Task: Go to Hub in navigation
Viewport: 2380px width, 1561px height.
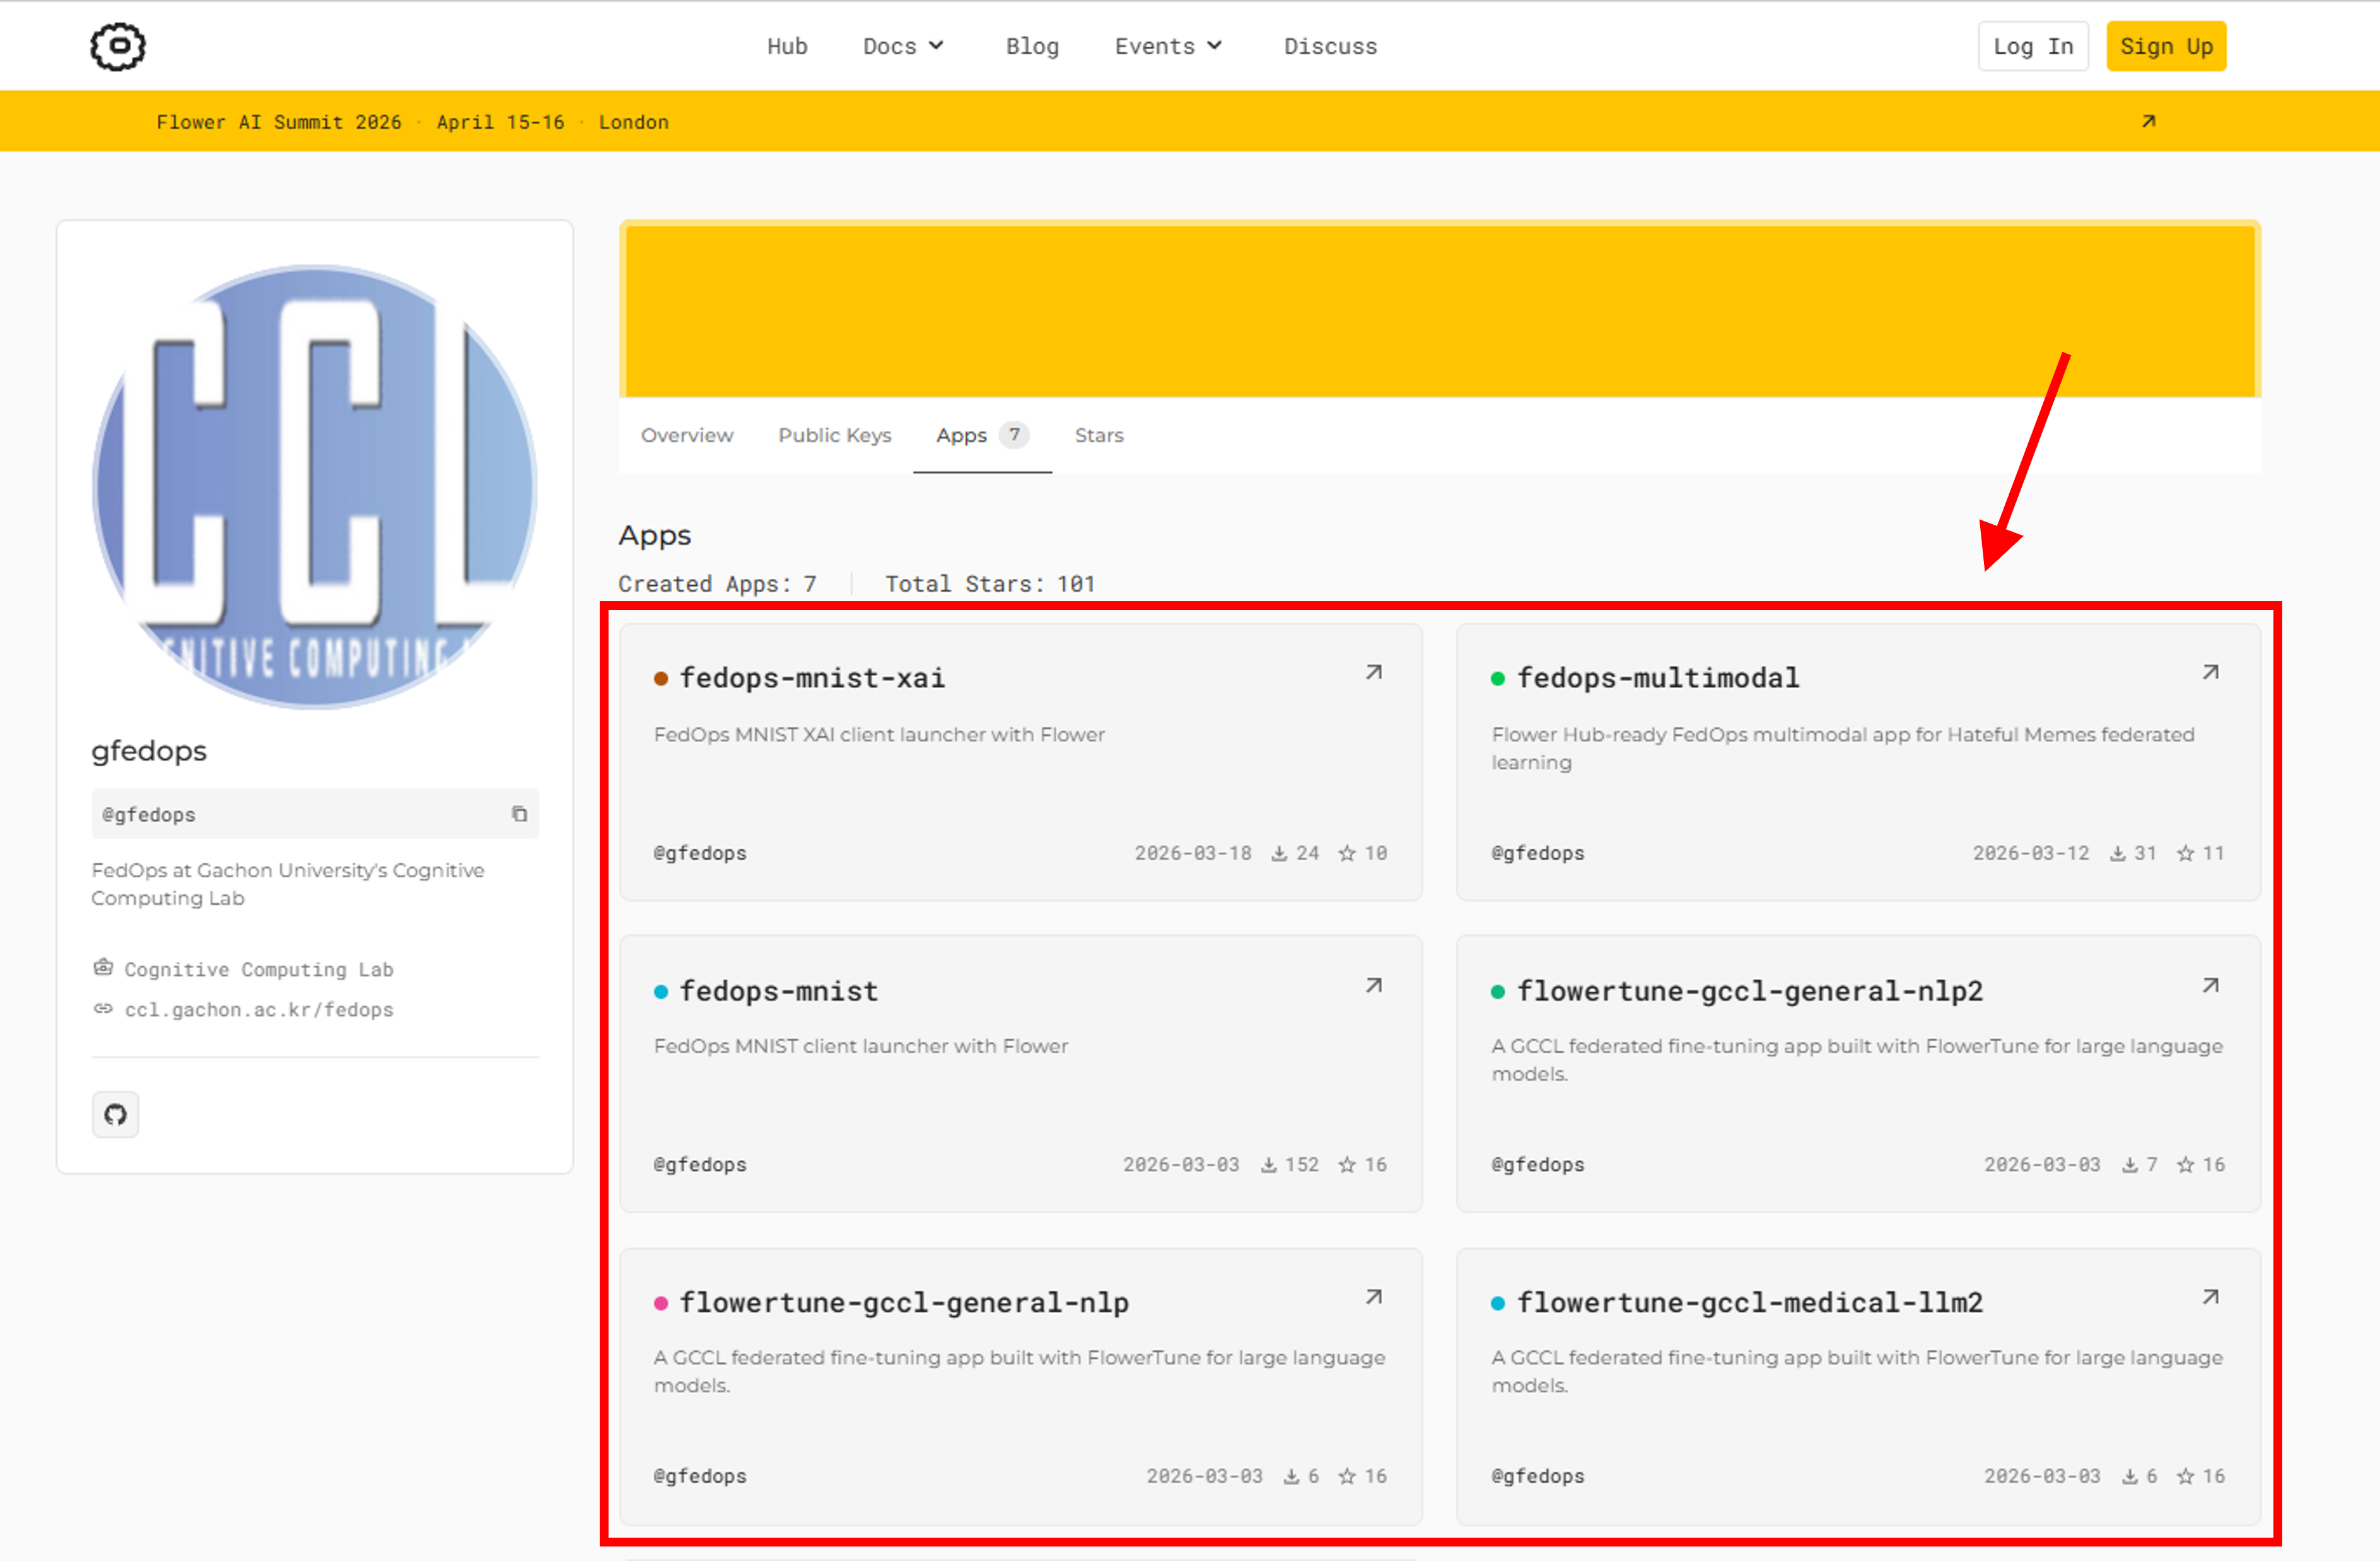Action: [787, 46]
